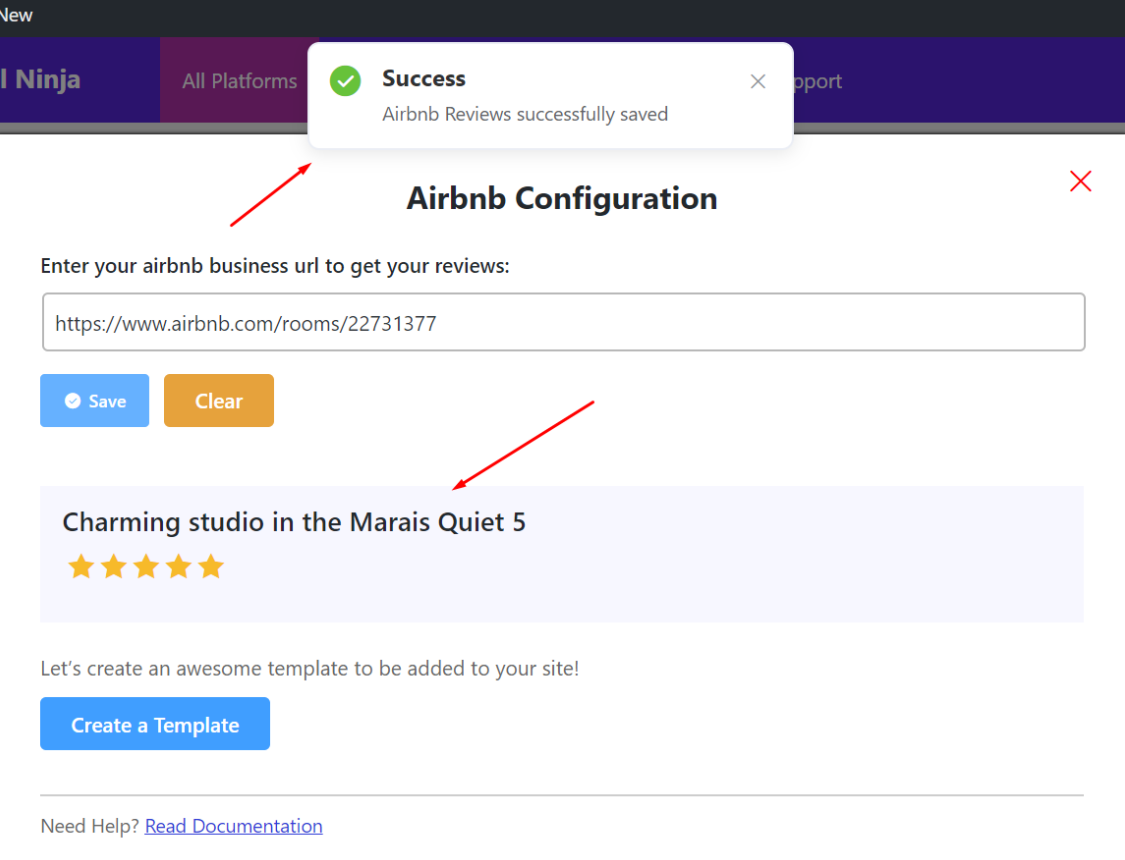Click the third rating star

coord(146,568)
